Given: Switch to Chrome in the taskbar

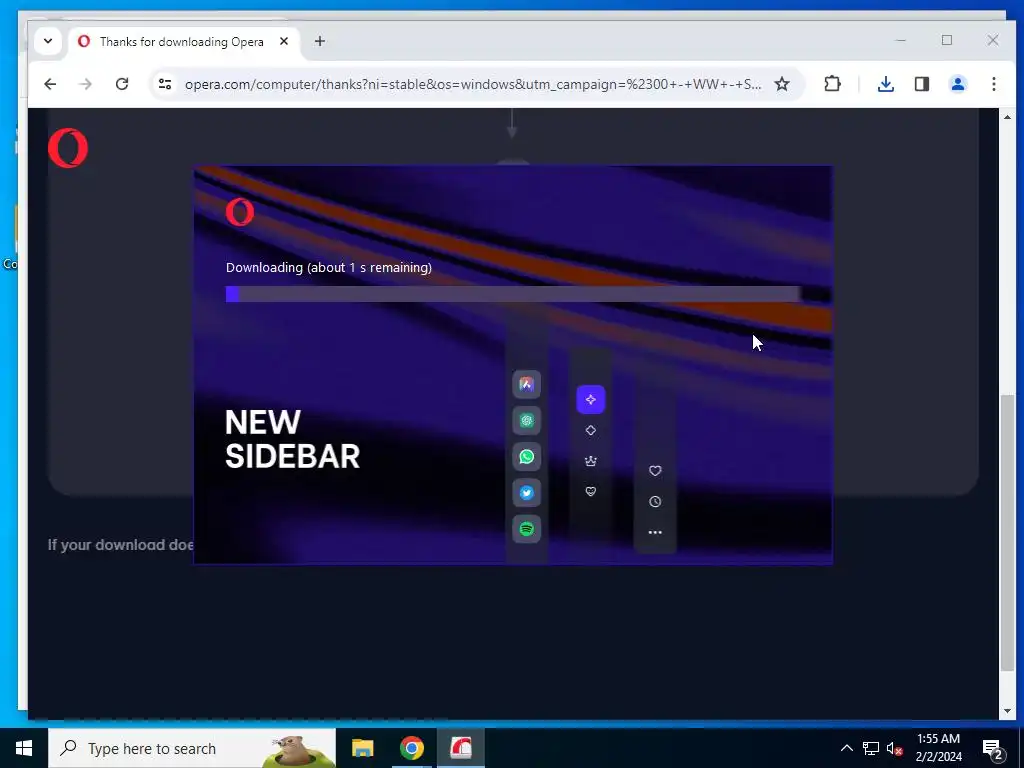Looking at the screenshot, I should click(411, 748).
